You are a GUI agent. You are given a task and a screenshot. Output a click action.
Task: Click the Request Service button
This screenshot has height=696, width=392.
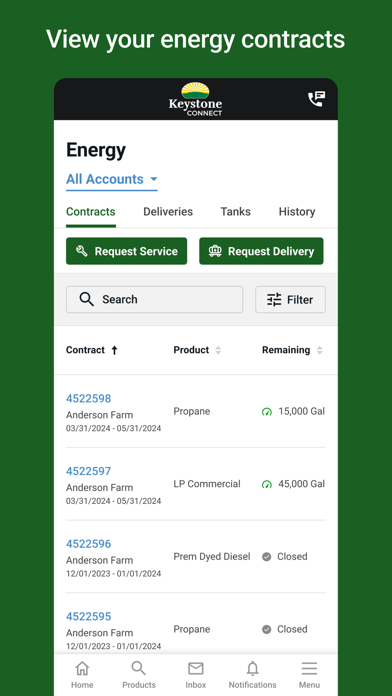coord(127,251)
